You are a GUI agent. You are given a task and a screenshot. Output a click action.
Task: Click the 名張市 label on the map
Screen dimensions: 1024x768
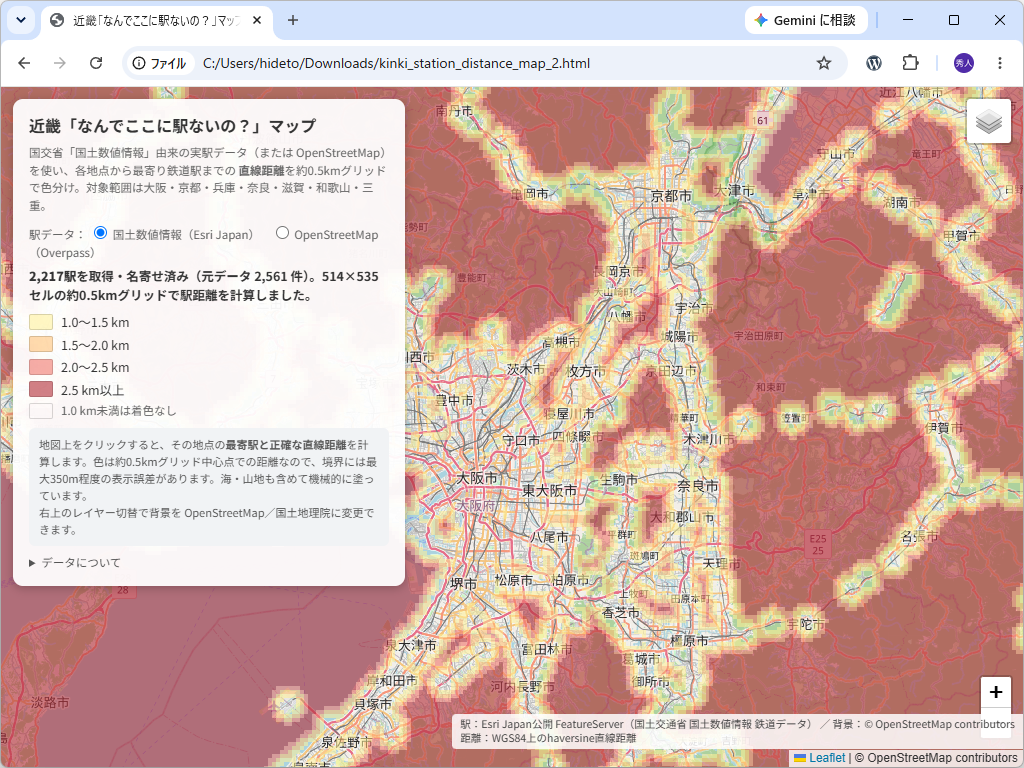[x=920, y=537]
